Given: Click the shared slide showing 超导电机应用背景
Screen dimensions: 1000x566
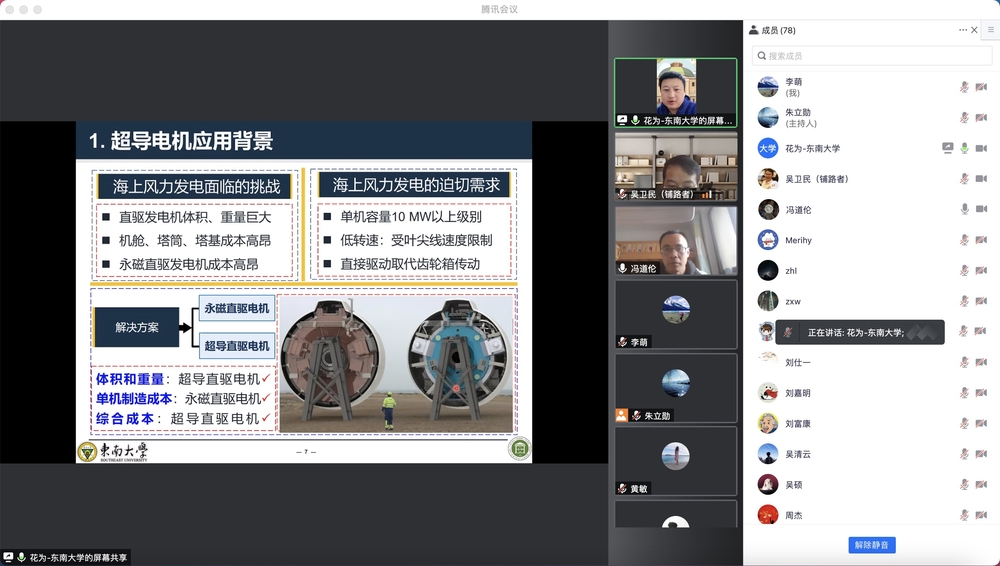Looking at the screenshot, I should 304,292.
